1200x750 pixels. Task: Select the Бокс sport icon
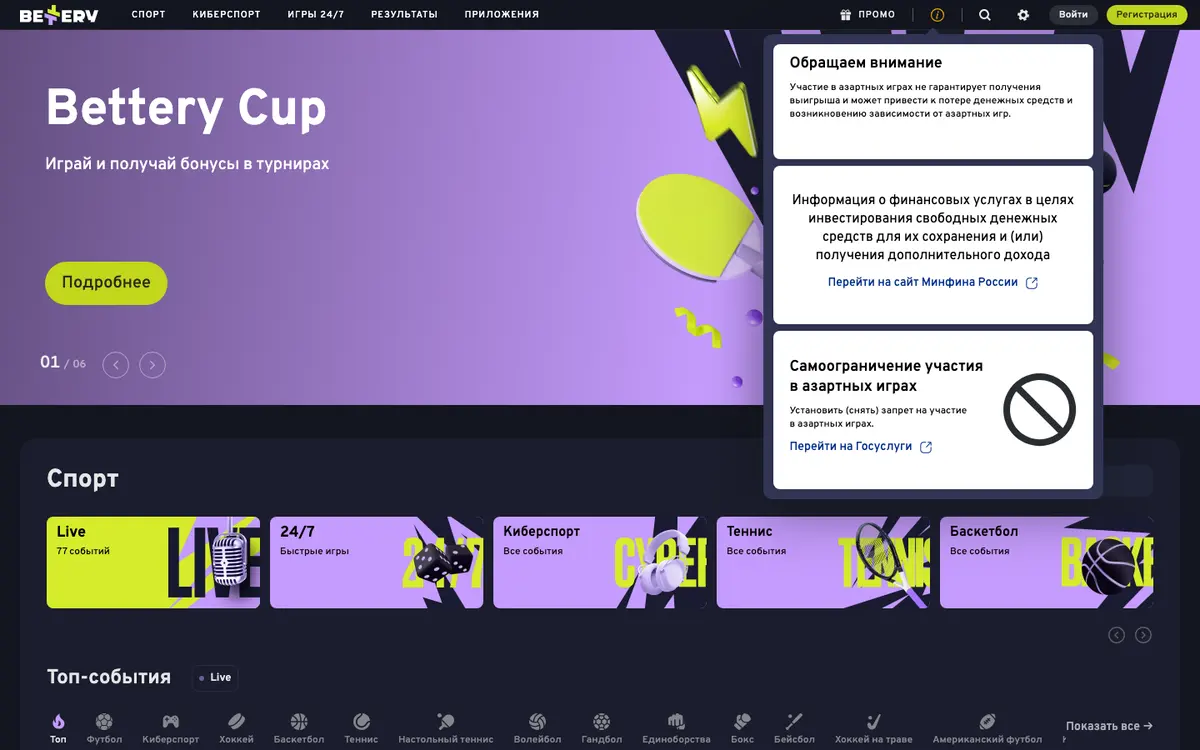pos(742,728)
